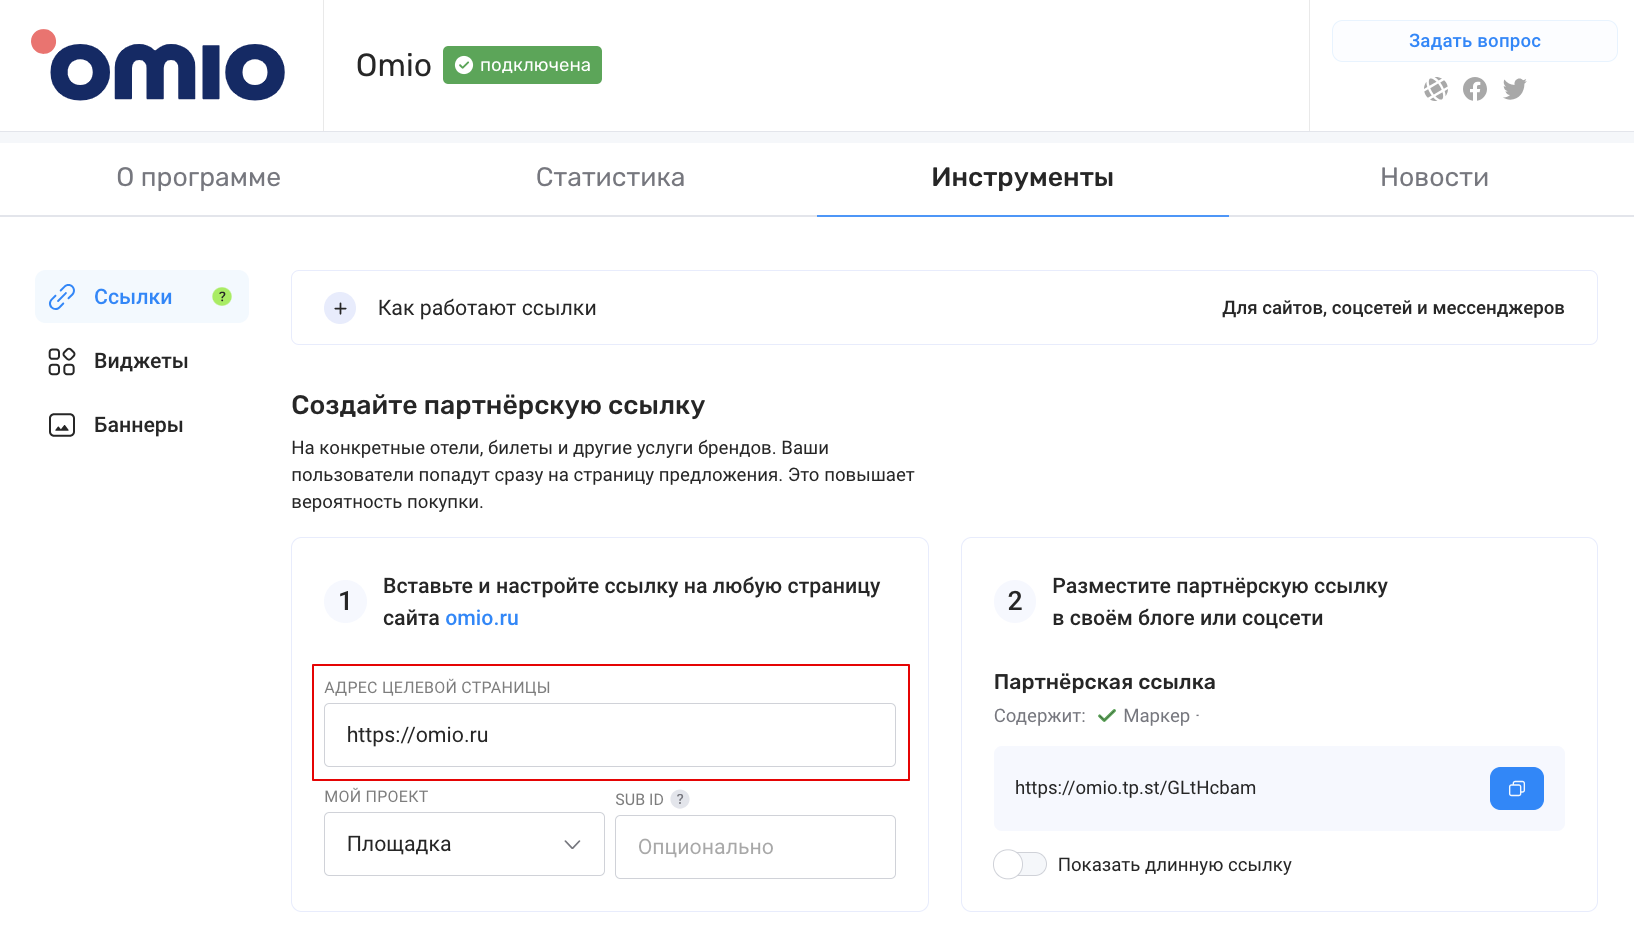Toggle Показать длинную ссылку switch
This screenshot has height=926, width=1634.
[1020, 864]
